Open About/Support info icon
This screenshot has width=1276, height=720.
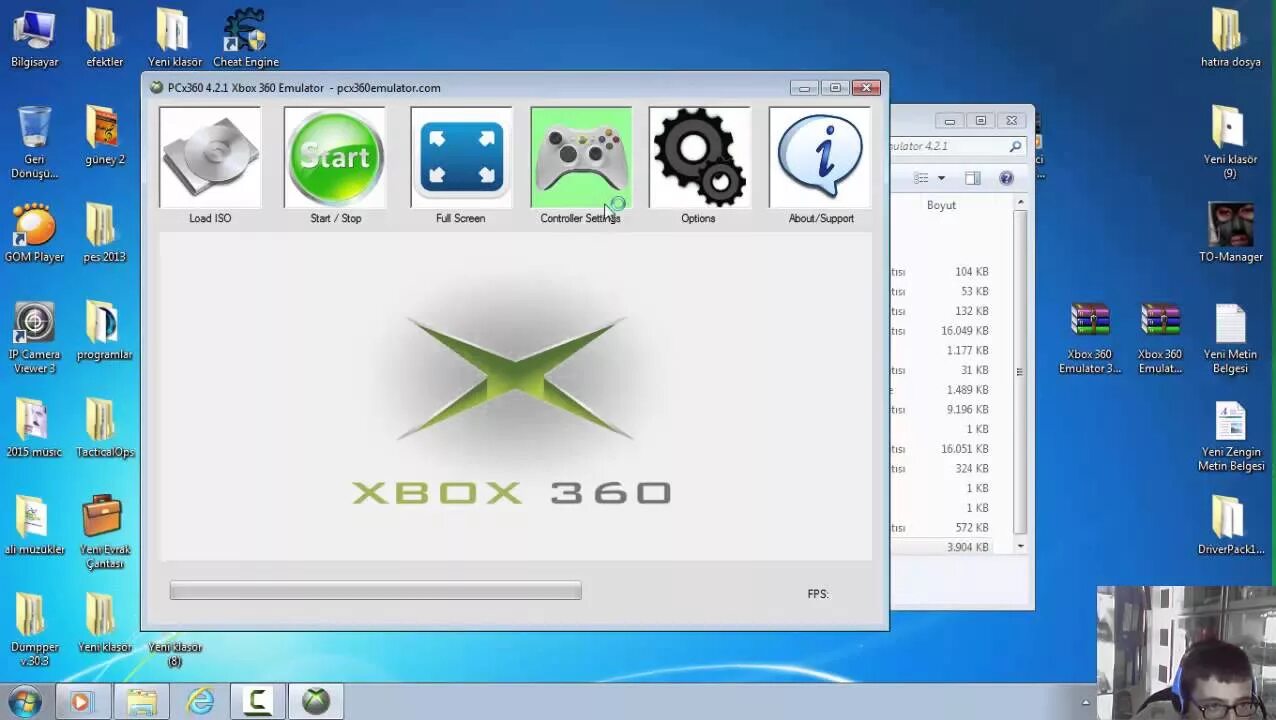[x=820, y=157]
